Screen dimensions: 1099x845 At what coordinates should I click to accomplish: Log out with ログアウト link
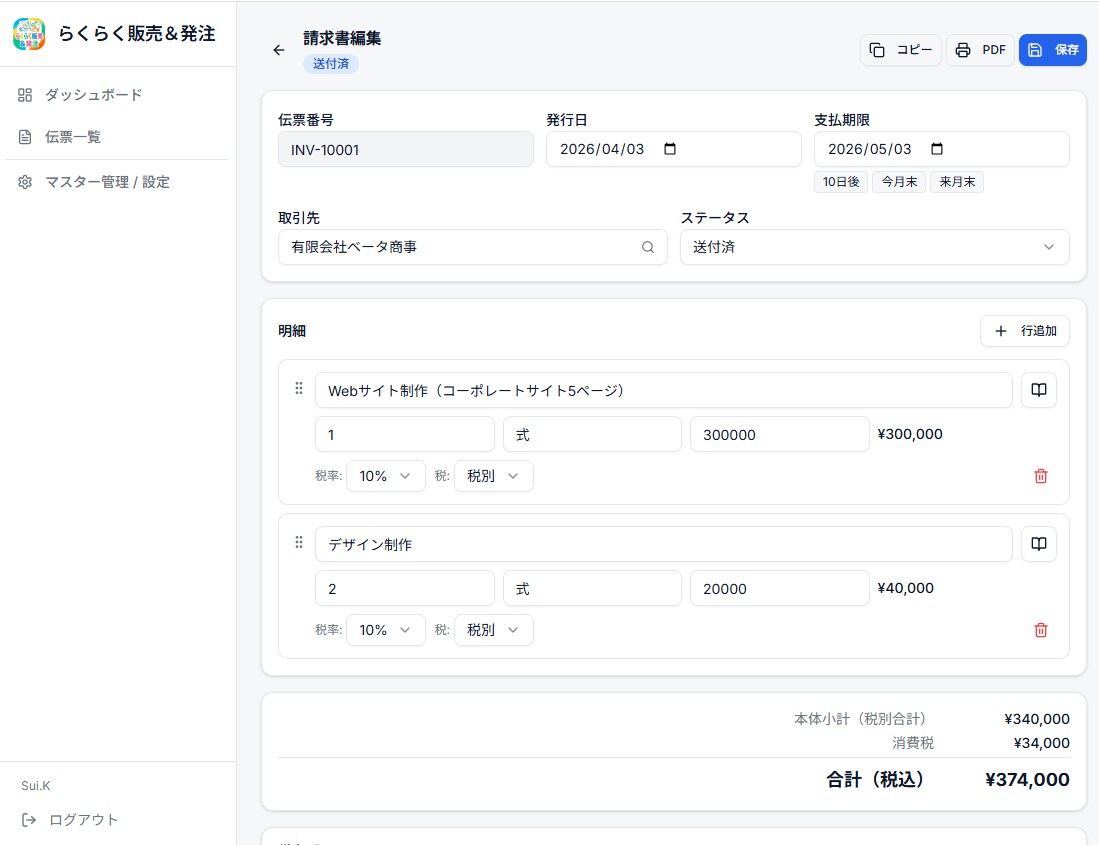click(70, 820)
